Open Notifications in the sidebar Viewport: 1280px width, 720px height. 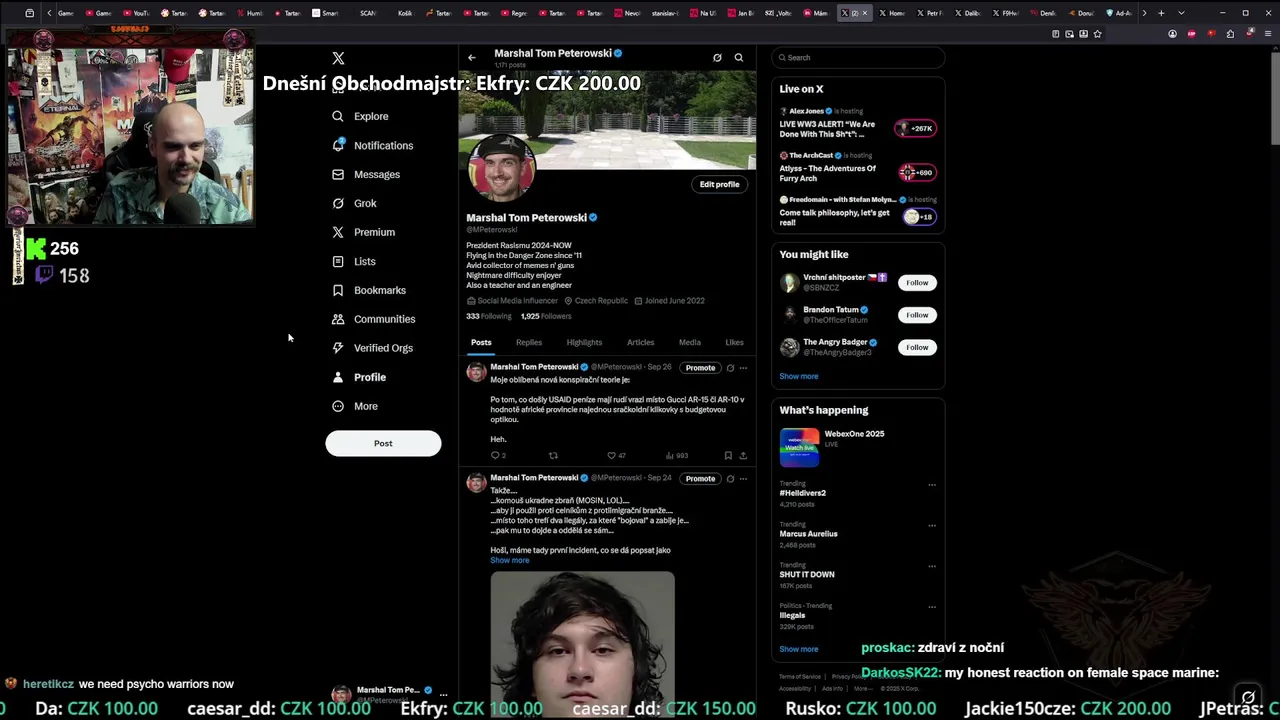pos(373,146)
